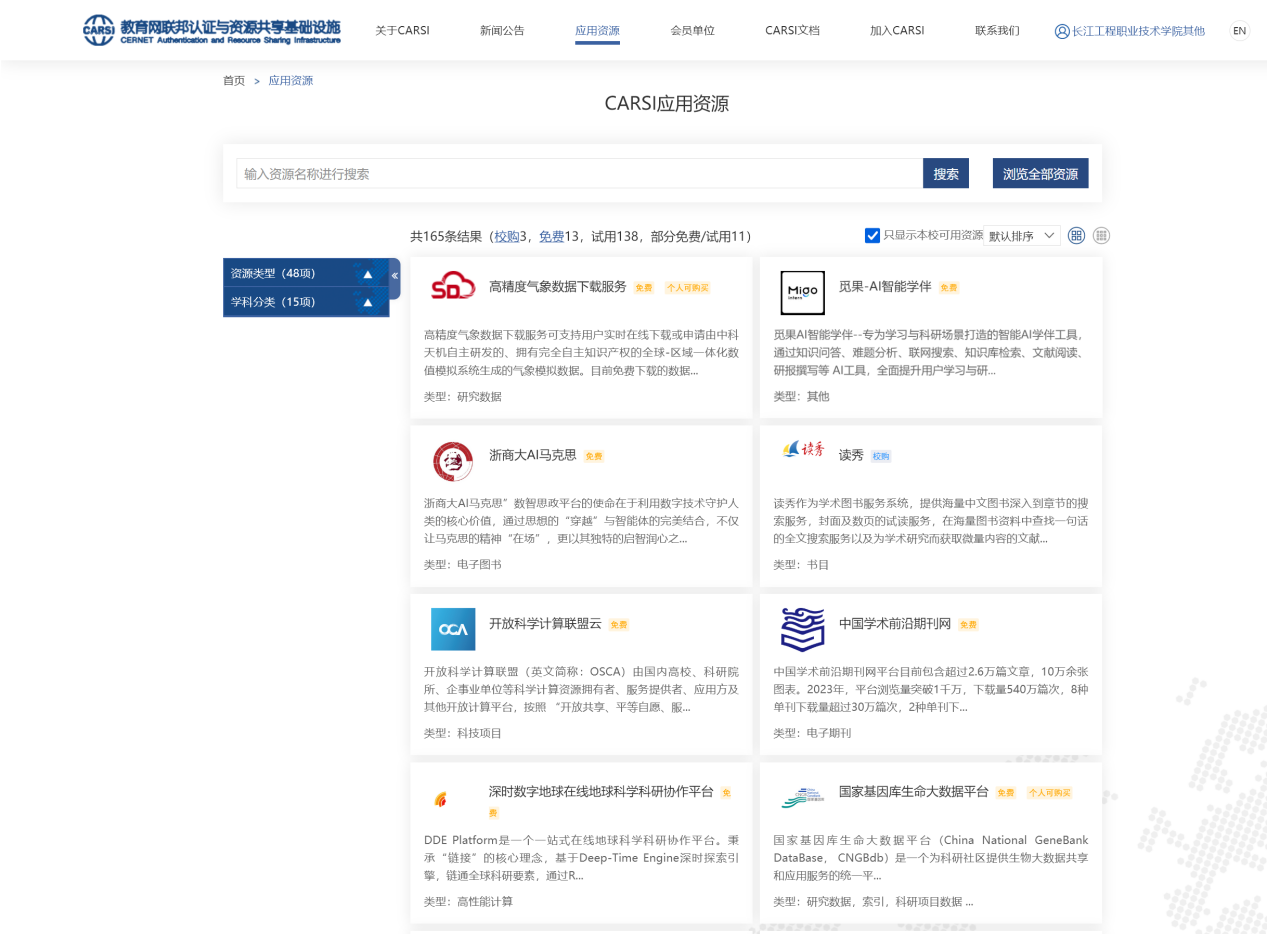
Task: Click the 搜索 button
Action: tap(946, 173)
